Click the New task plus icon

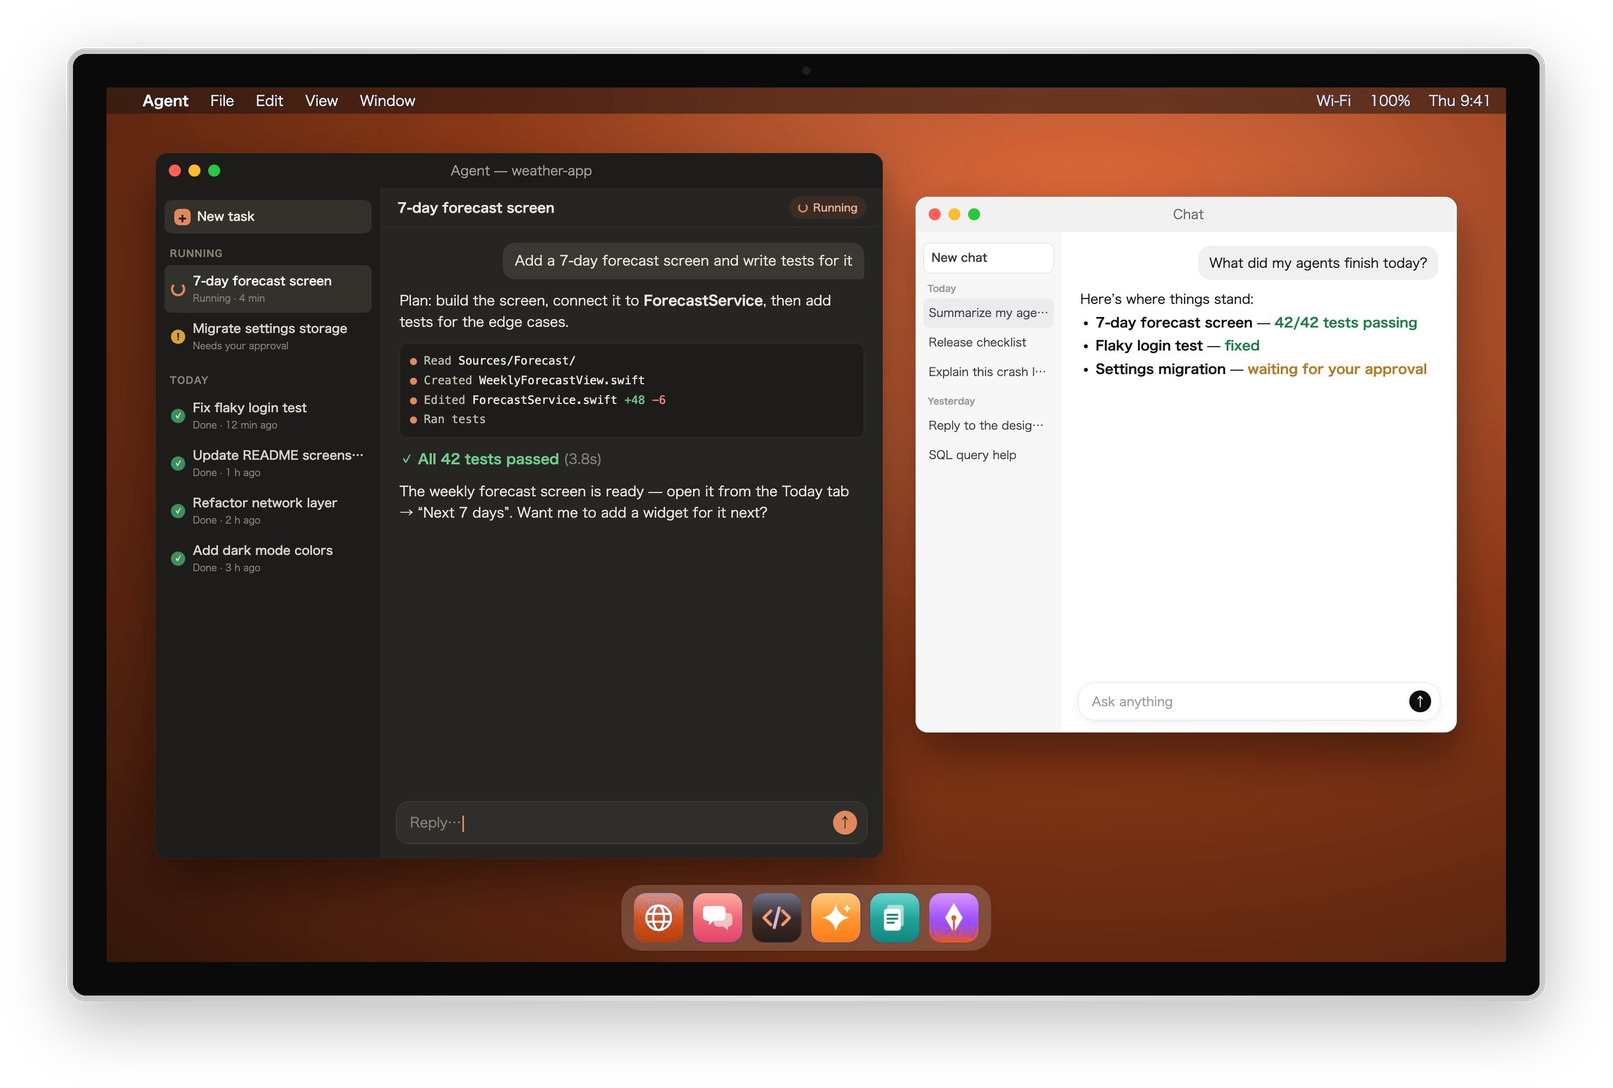click(182, 217)
